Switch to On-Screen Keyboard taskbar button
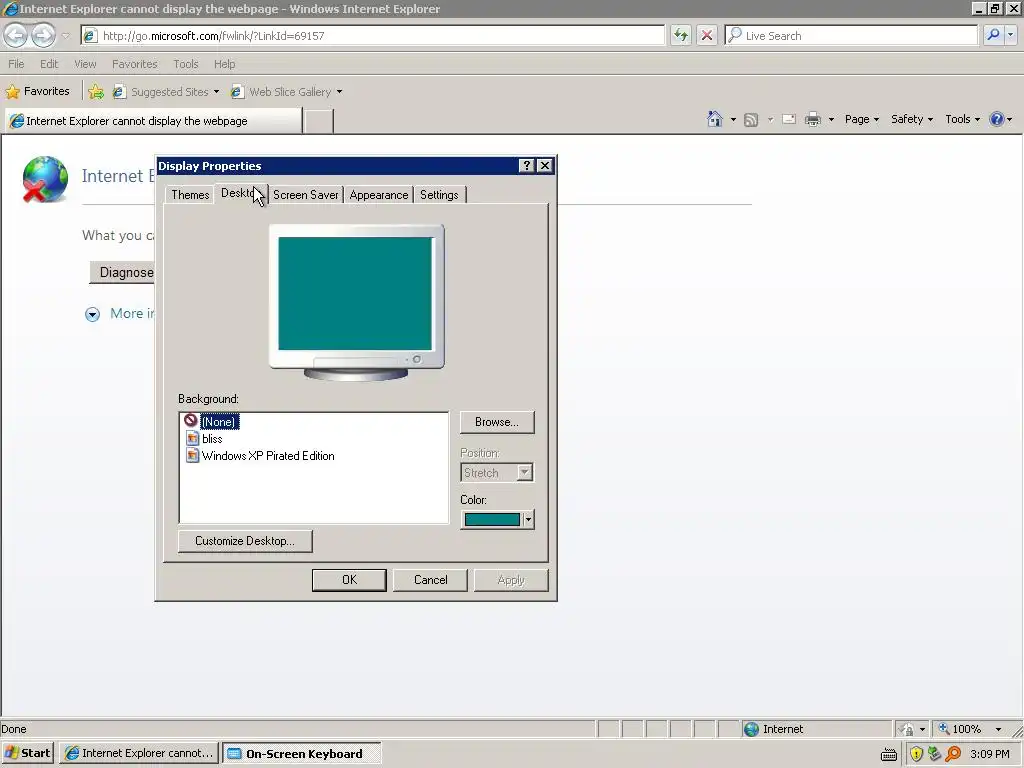The height and width of the screenshot is (768, 1024). pos(301,754)
